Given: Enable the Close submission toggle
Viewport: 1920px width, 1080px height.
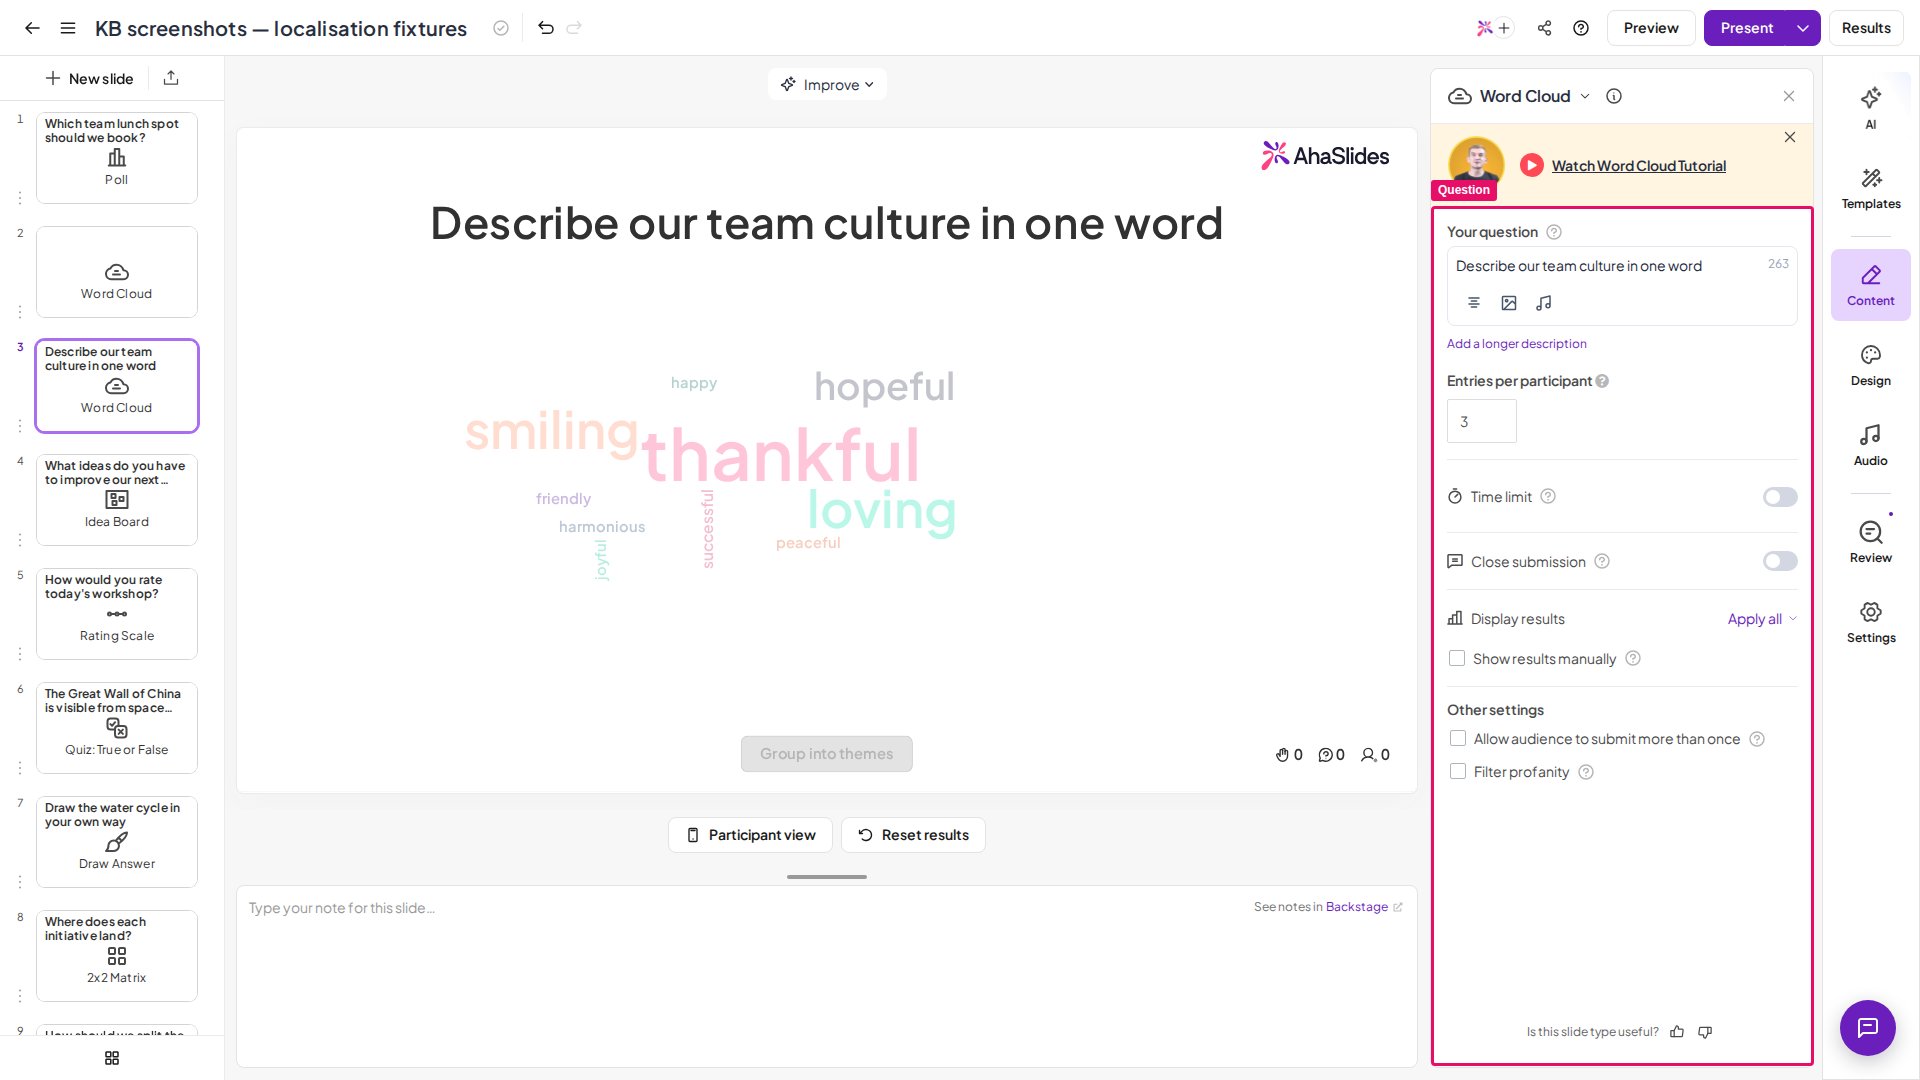Looking at the screenshot, I should [x=1780, y=561].
